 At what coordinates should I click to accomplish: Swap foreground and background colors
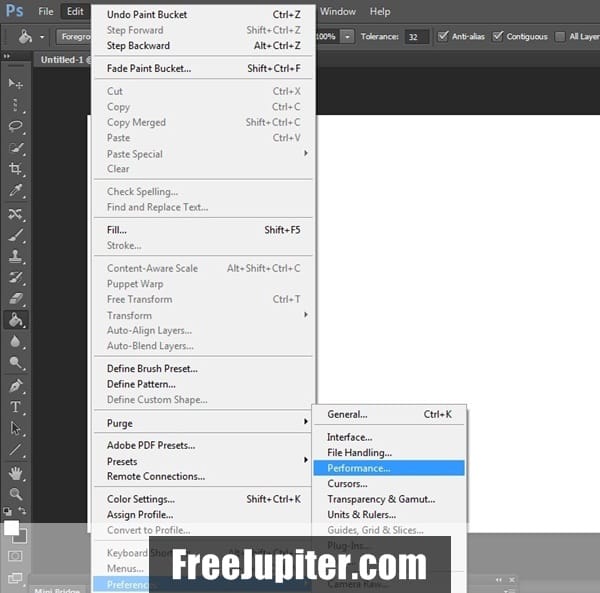[x=23, y=511]
